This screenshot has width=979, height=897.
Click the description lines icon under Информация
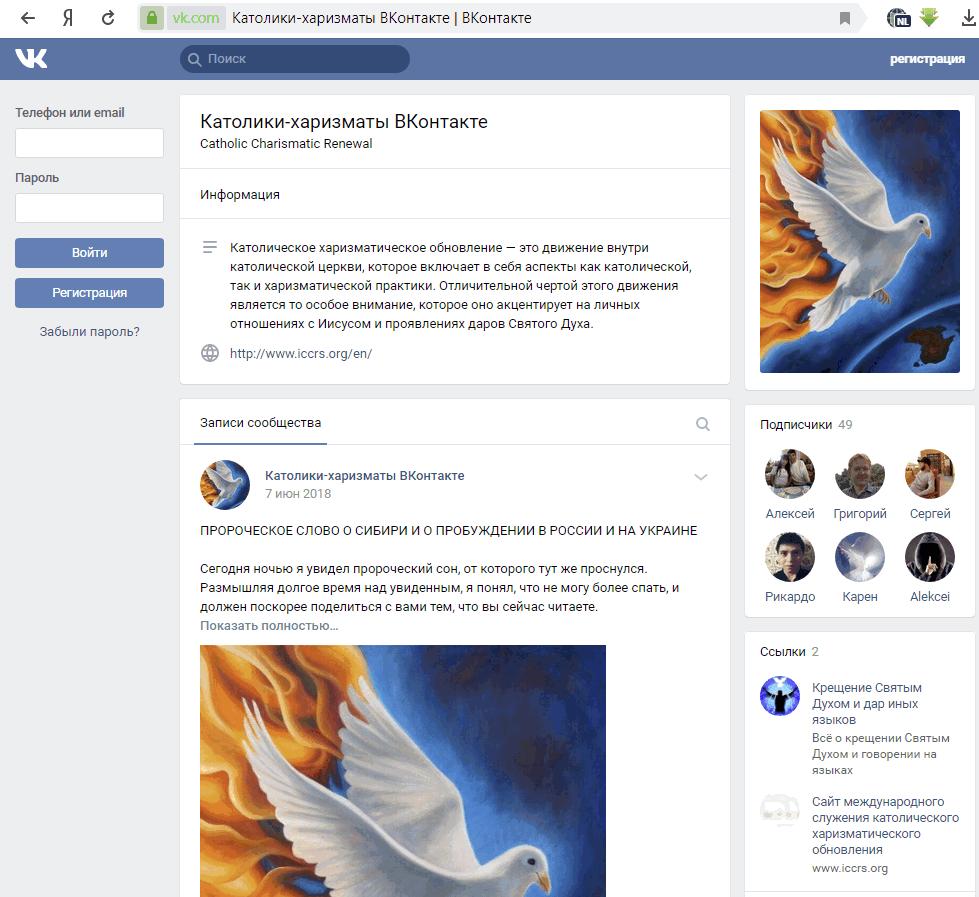(x=210, y=247)
